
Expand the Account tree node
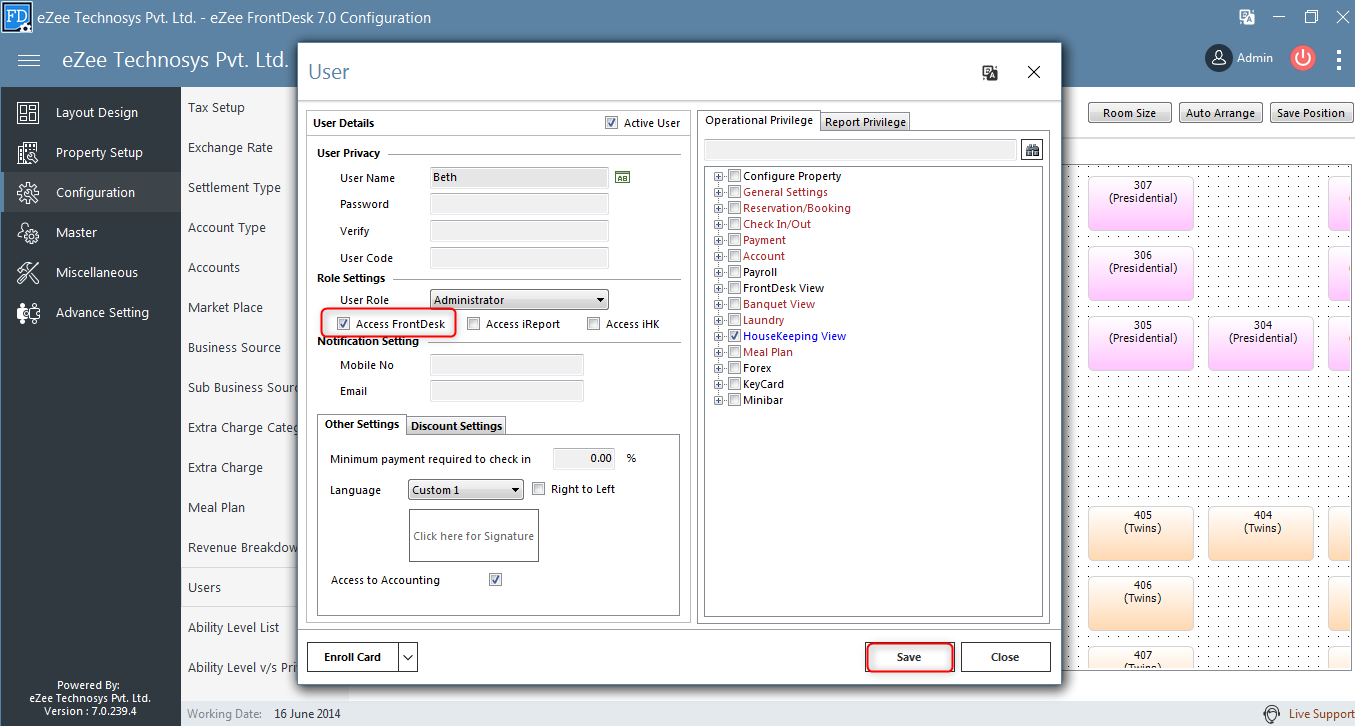pyautogui.click(x=718, y=256)
